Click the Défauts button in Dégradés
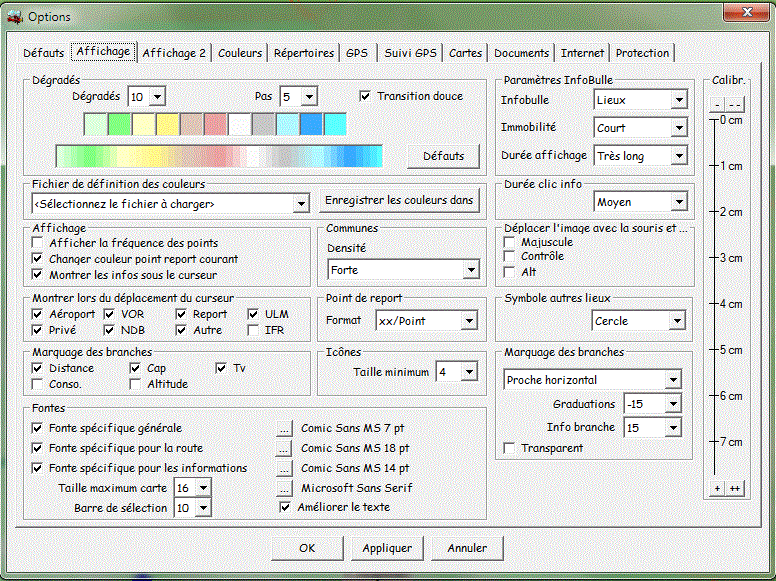The width and height of the screenshot is (776, 581). pyautogui.click(x=443, y=156)
